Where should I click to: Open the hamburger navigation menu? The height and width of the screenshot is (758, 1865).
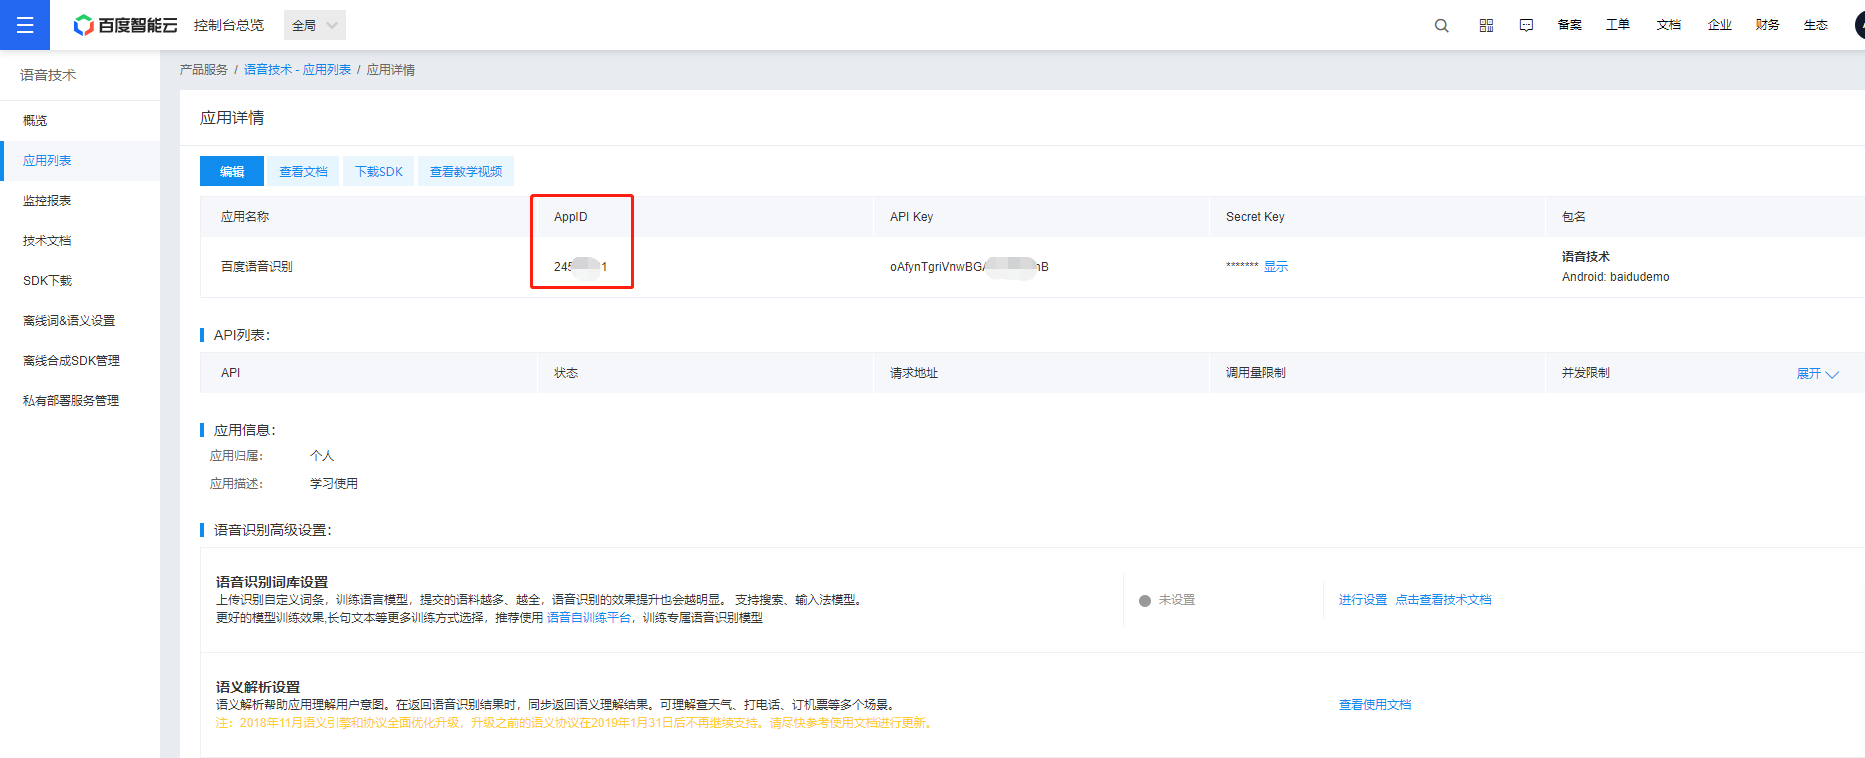click(x=25, y=25)
